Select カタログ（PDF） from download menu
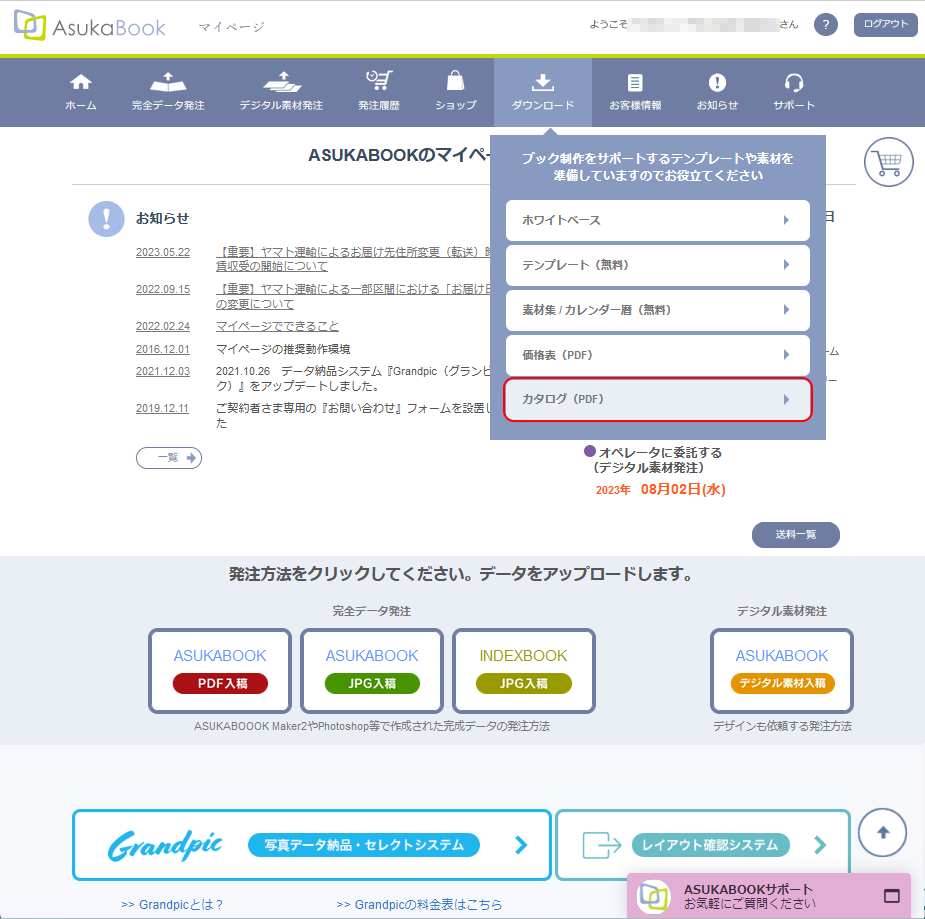 tap(657, 399)
